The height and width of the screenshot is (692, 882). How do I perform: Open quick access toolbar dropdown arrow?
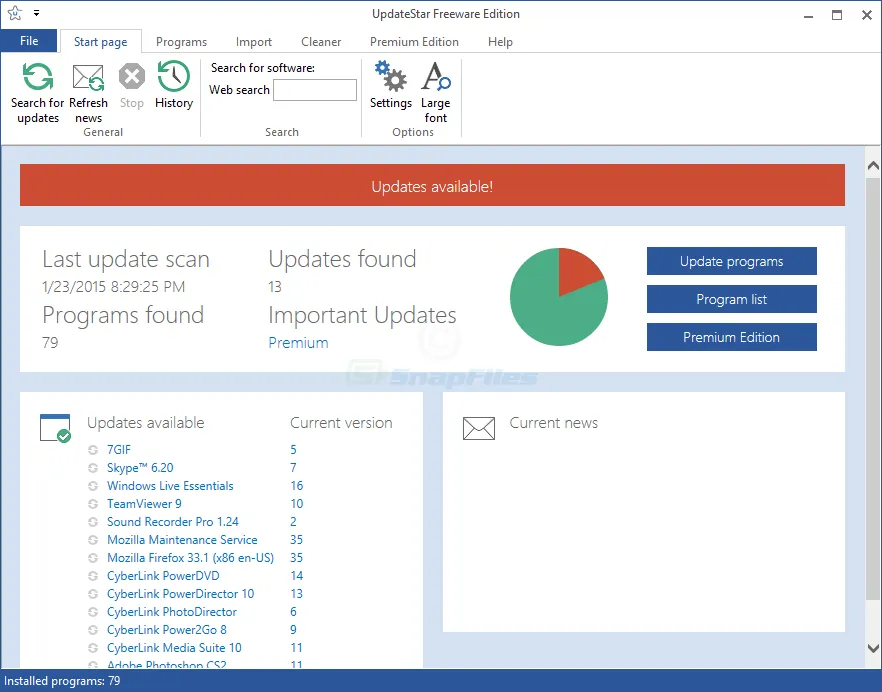coord(37,12)
